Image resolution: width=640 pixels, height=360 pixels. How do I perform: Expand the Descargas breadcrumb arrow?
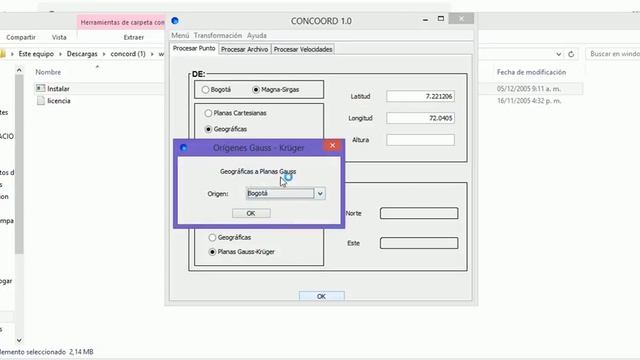coord(104,54)
